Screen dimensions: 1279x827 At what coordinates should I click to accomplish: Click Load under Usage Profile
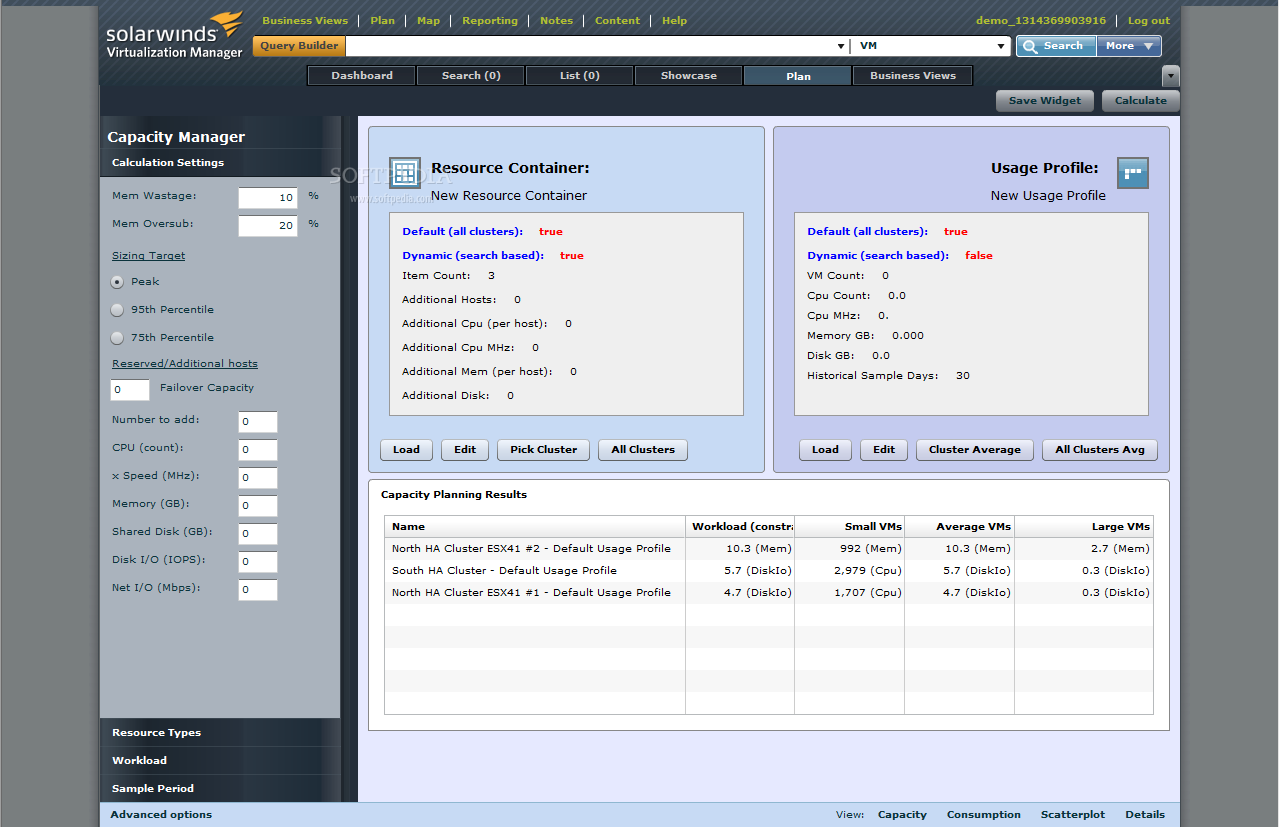[x=825, y=450]
